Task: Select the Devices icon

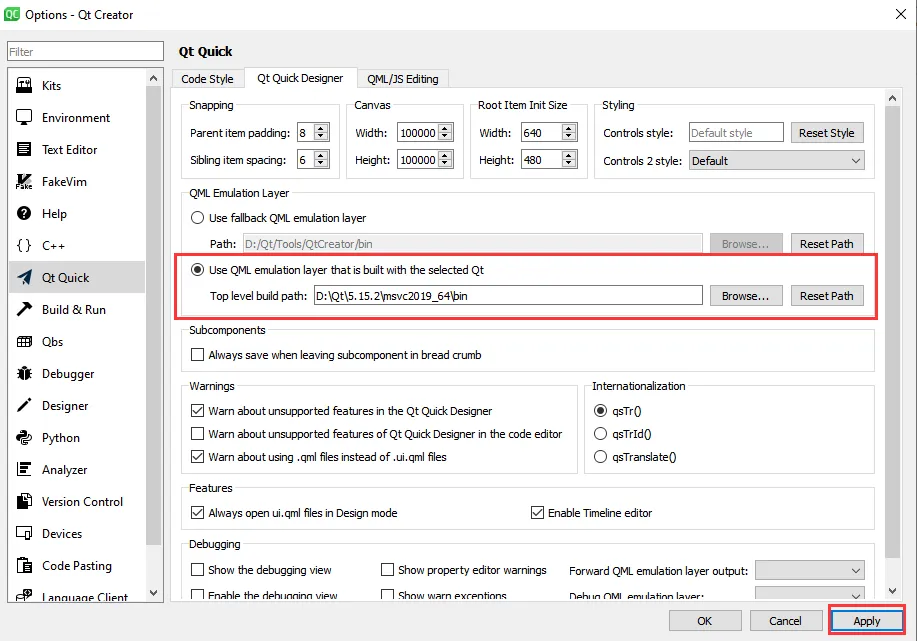Action: (24, 533)
